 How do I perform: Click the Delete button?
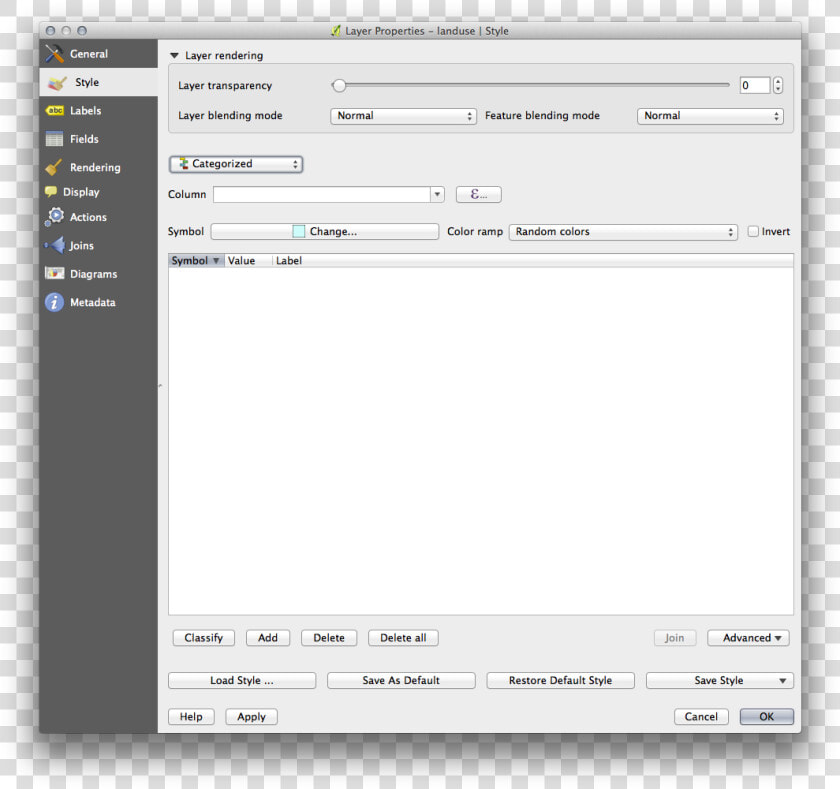pos(329,637)
